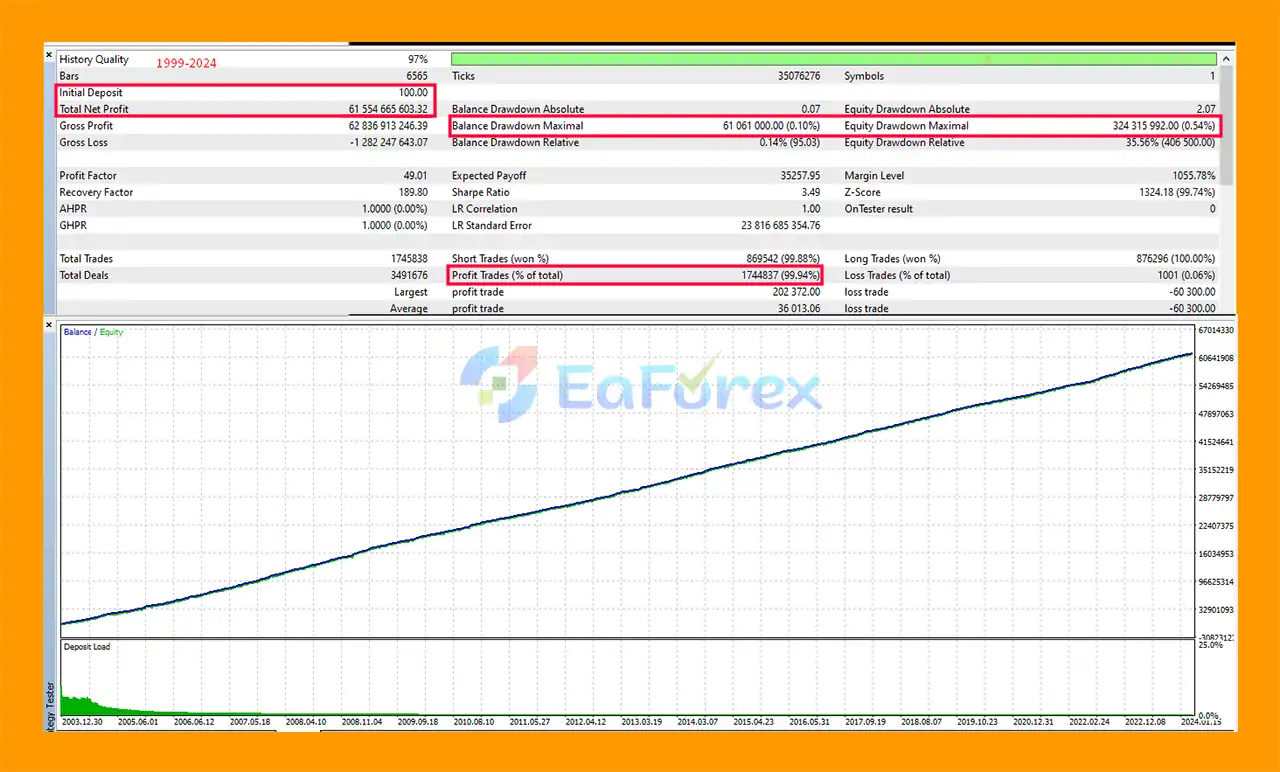Click the Sharpe Ratio row label

coord(482,192)
